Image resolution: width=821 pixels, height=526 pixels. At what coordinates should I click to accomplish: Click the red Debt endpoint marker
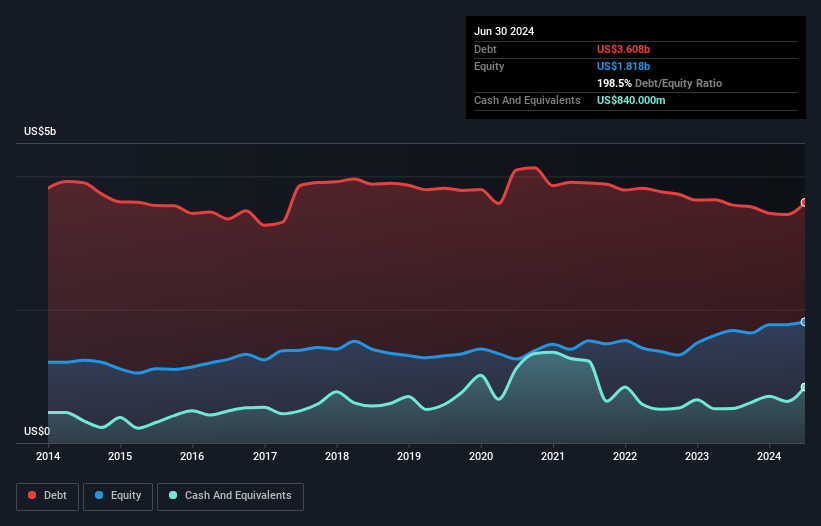pos(805,203)
